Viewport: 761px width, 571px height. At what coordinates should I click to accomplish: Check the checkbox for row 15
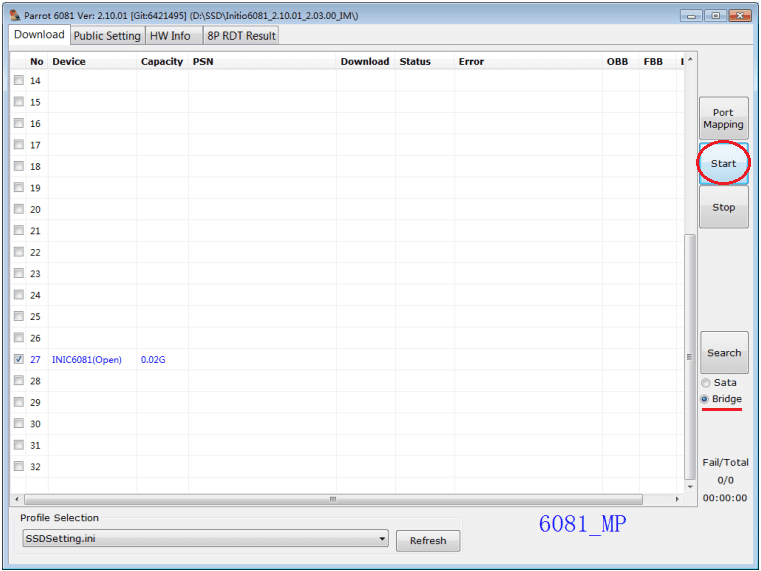coord(18,101)
